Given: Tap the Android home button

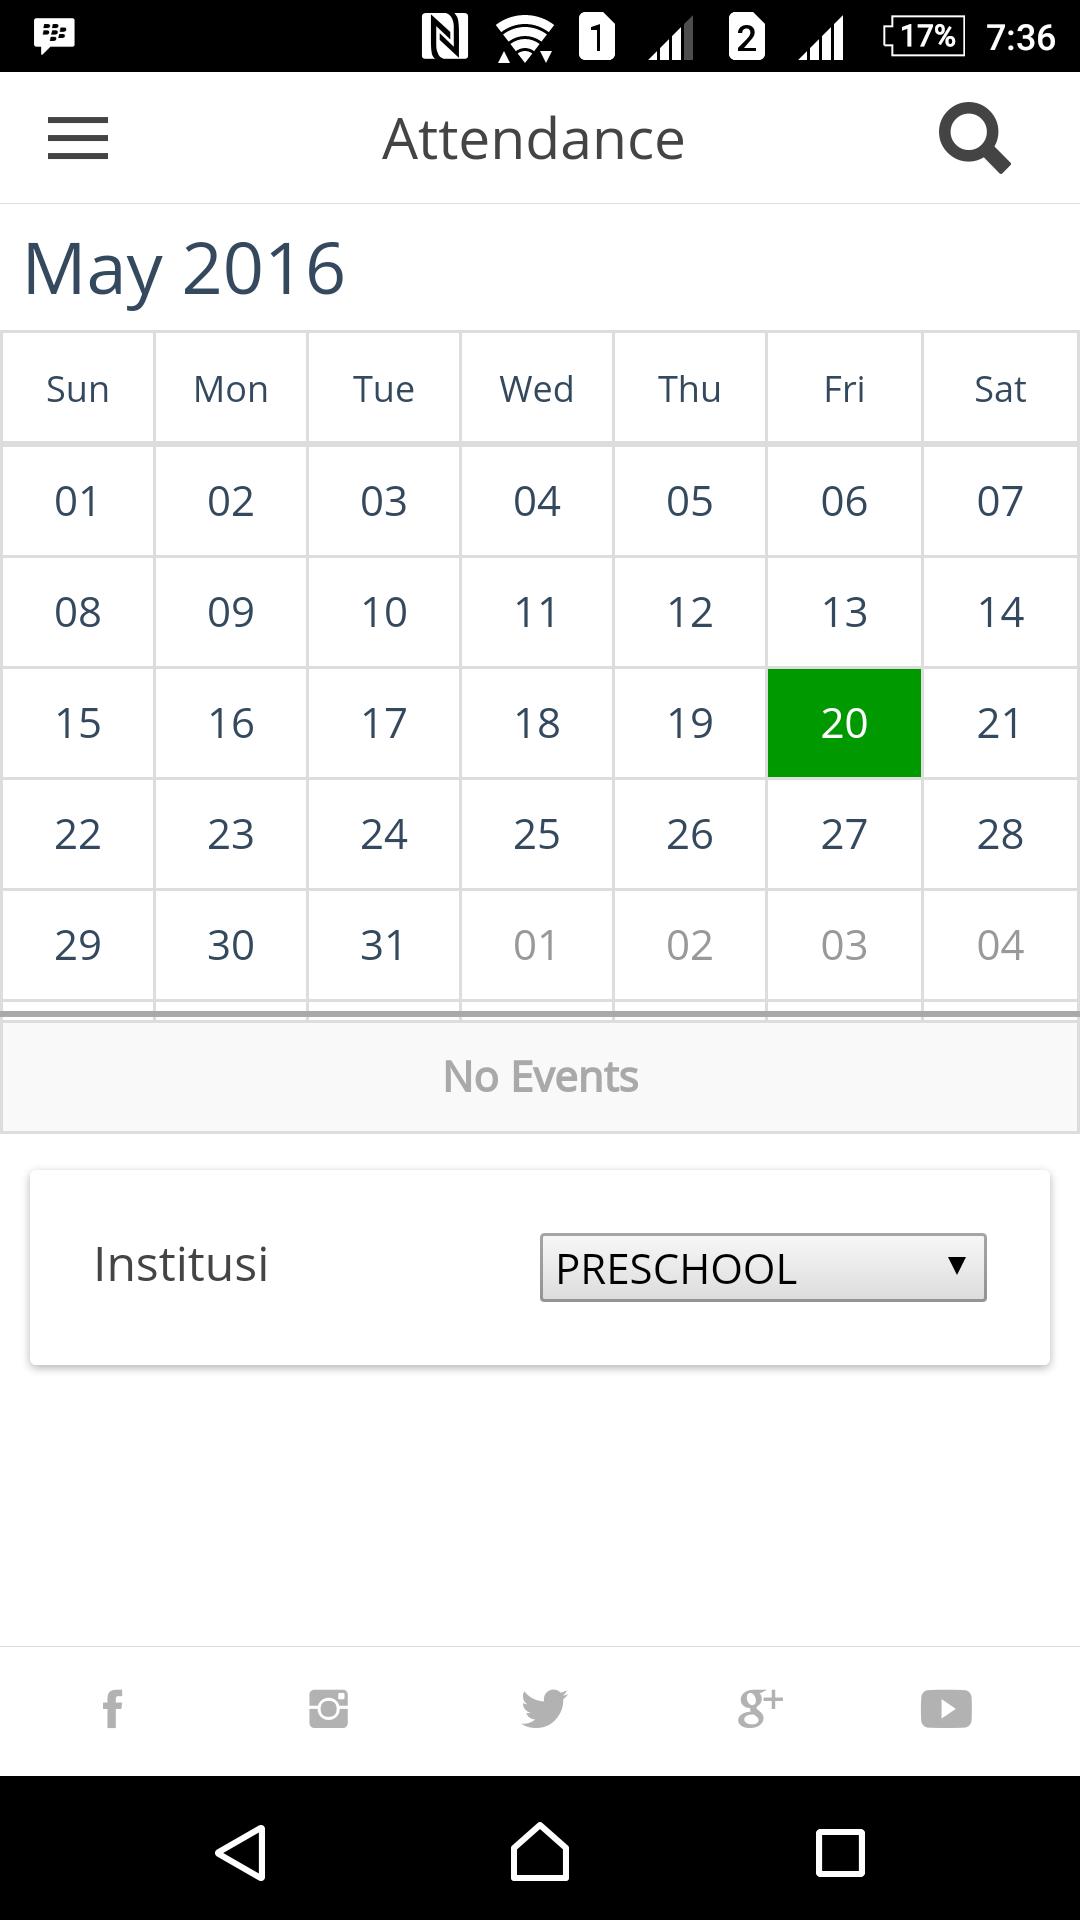Looking at the screenshot, I should point(540,1852).
